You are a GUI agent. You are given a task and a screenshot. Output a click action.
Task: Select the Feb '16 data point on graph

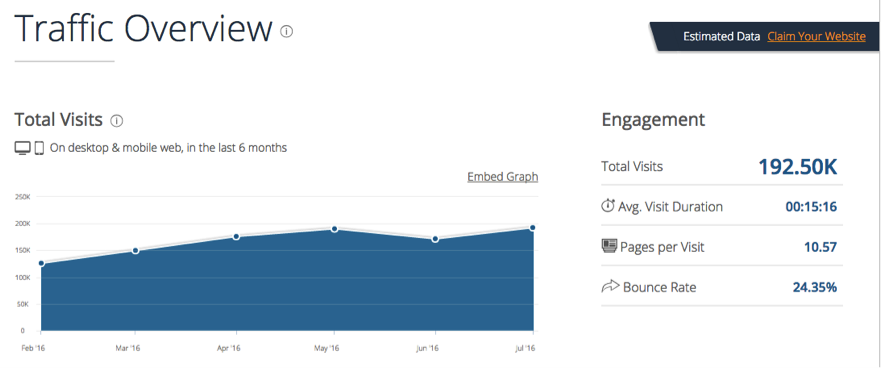41,263
